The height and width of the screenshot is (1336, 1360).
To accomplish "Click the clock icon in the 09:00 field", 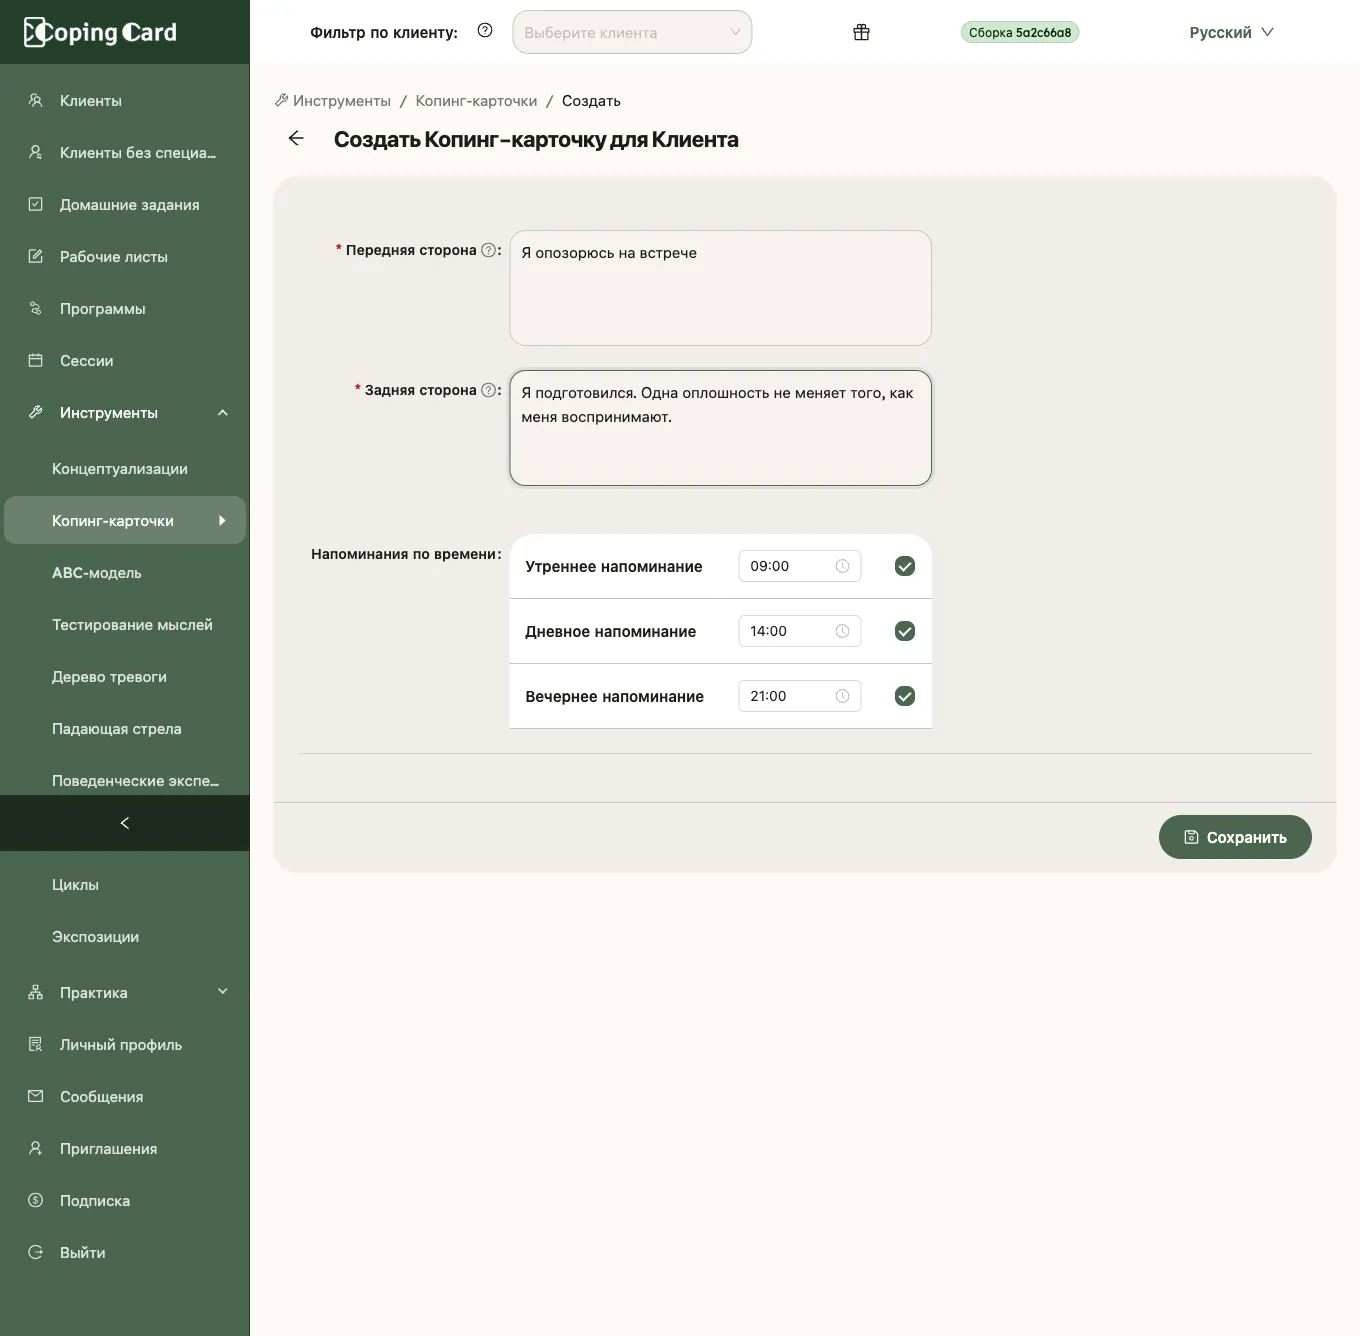I will pos(842,566).
